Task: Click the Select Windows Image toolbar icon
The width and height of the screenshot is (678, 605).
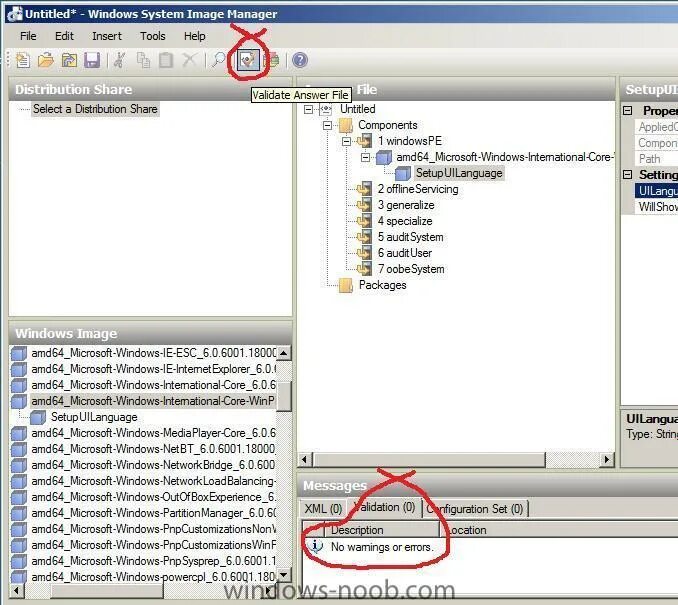Action: [69, 60]
